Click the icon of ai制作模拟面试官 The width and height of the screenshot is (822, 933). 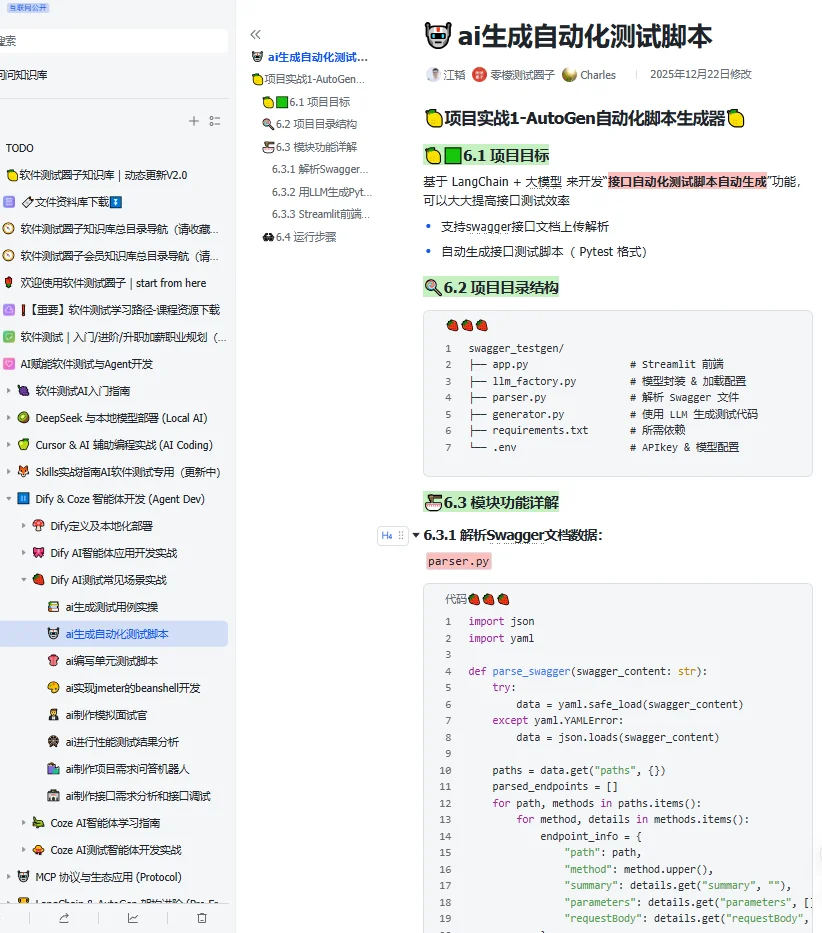pyautogui.click(x=54, y=715)
